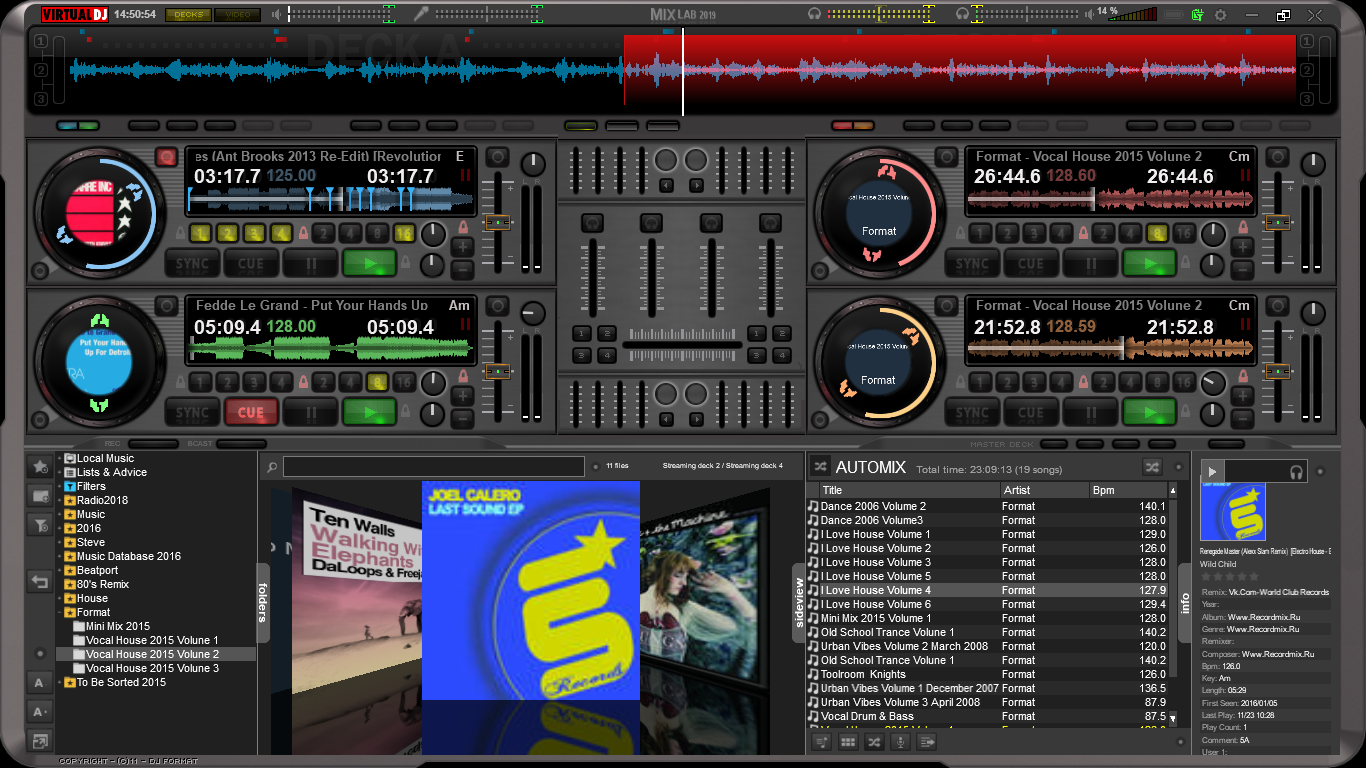Viewport: 1366px width, 768px height.
Task: Toggle loop length 16 on deck 1
Action: [x=404, y=234]
